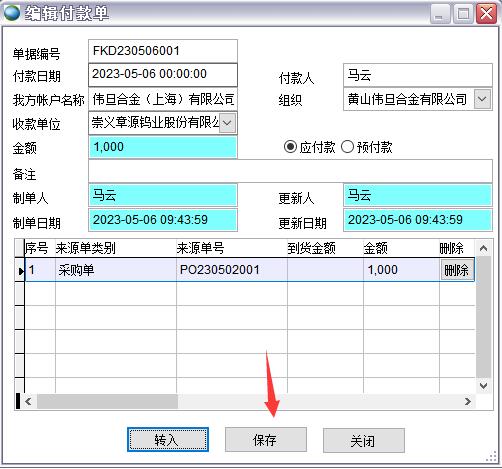Expand the 组织 dropdown
Screen dimensions: 502x469
click(482, 99)
